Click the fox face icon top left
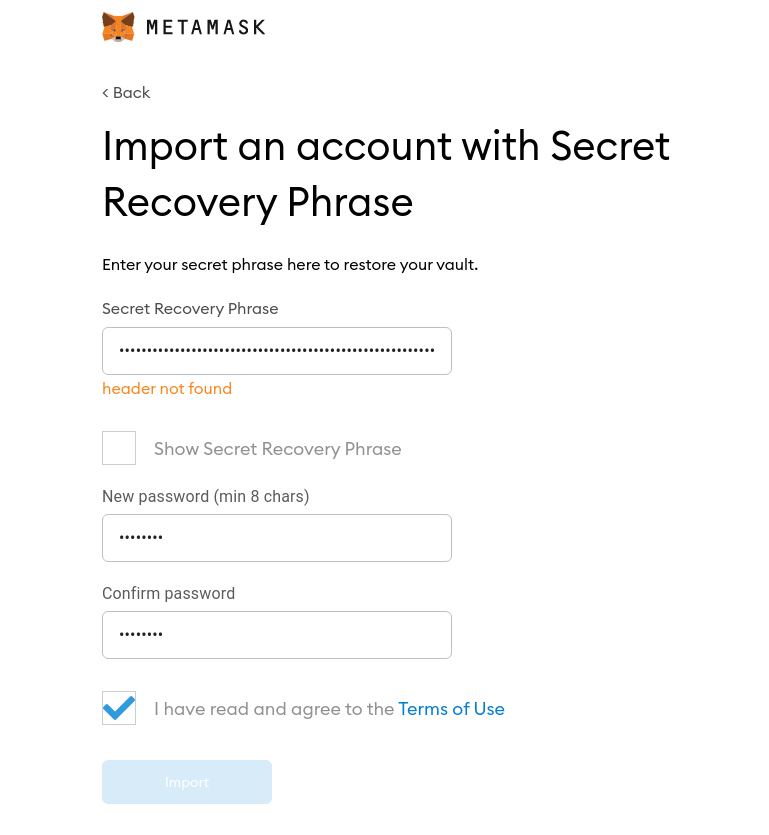769x835 pixels. (x=118, y=26)
